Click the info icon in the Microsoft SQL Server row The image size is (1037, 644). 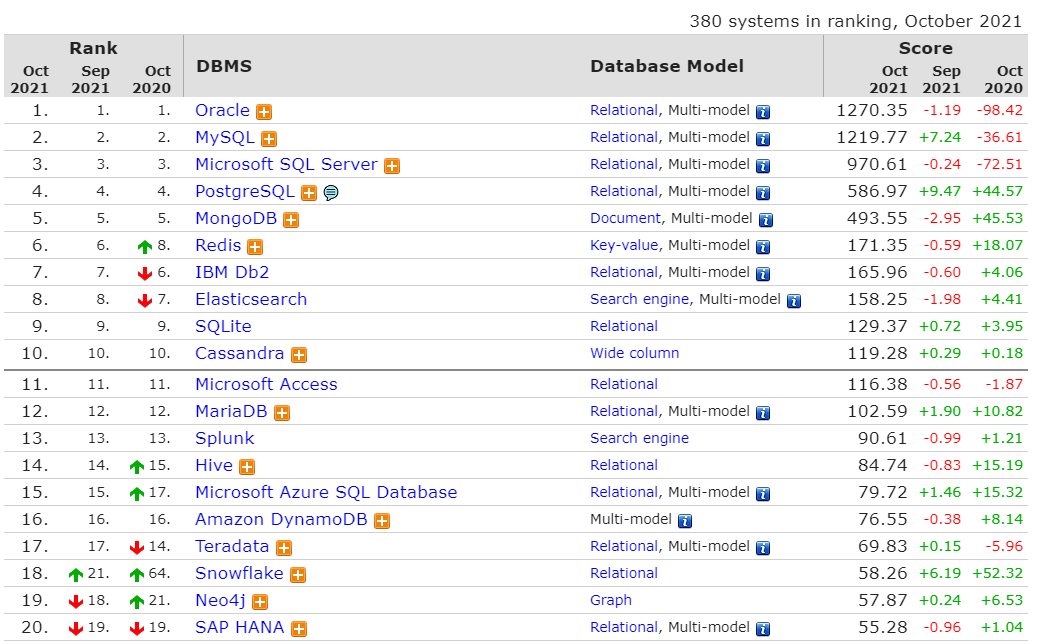pyautogui.click(x=763, y=166)
